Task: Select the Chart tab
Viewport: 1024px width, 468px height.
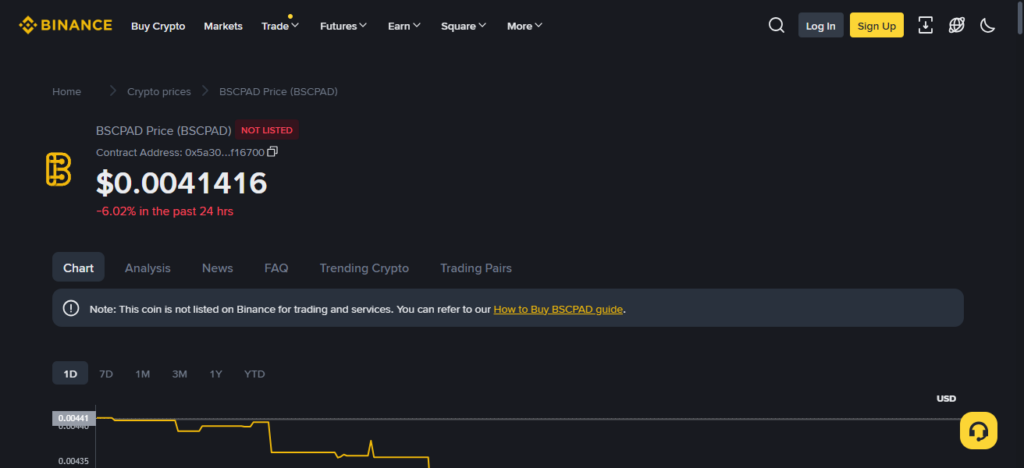Action: tap(78, 268)
